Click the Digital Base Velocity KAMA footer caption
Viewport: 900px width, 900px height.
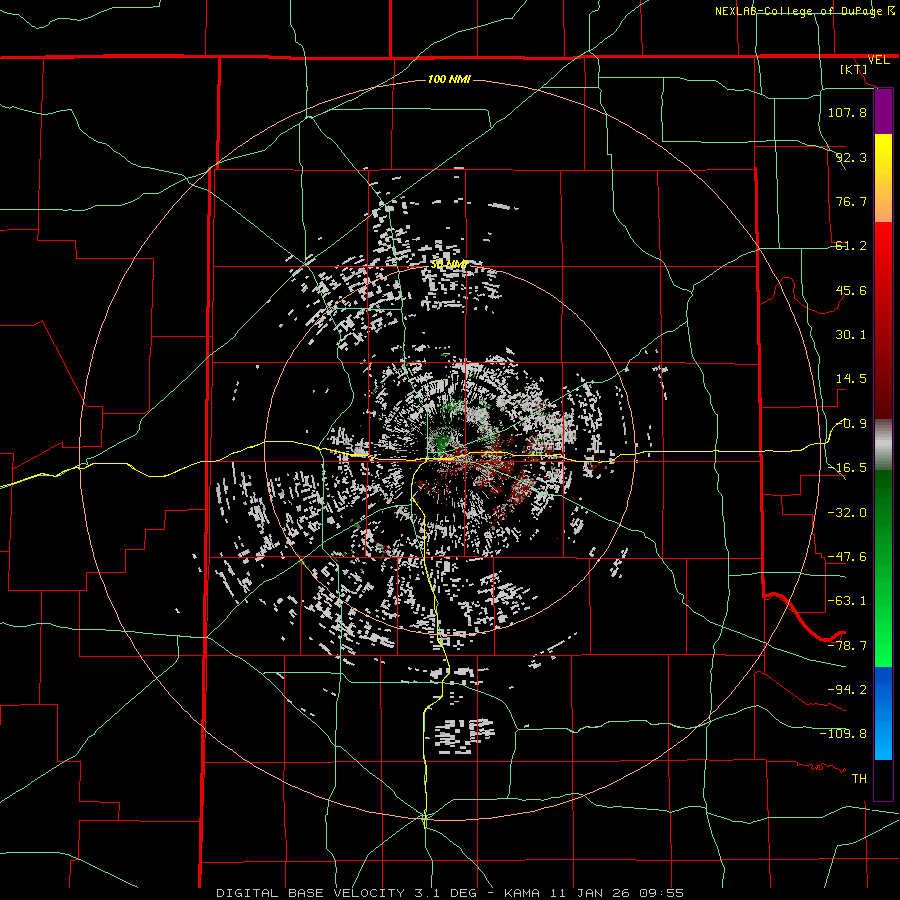450,893
